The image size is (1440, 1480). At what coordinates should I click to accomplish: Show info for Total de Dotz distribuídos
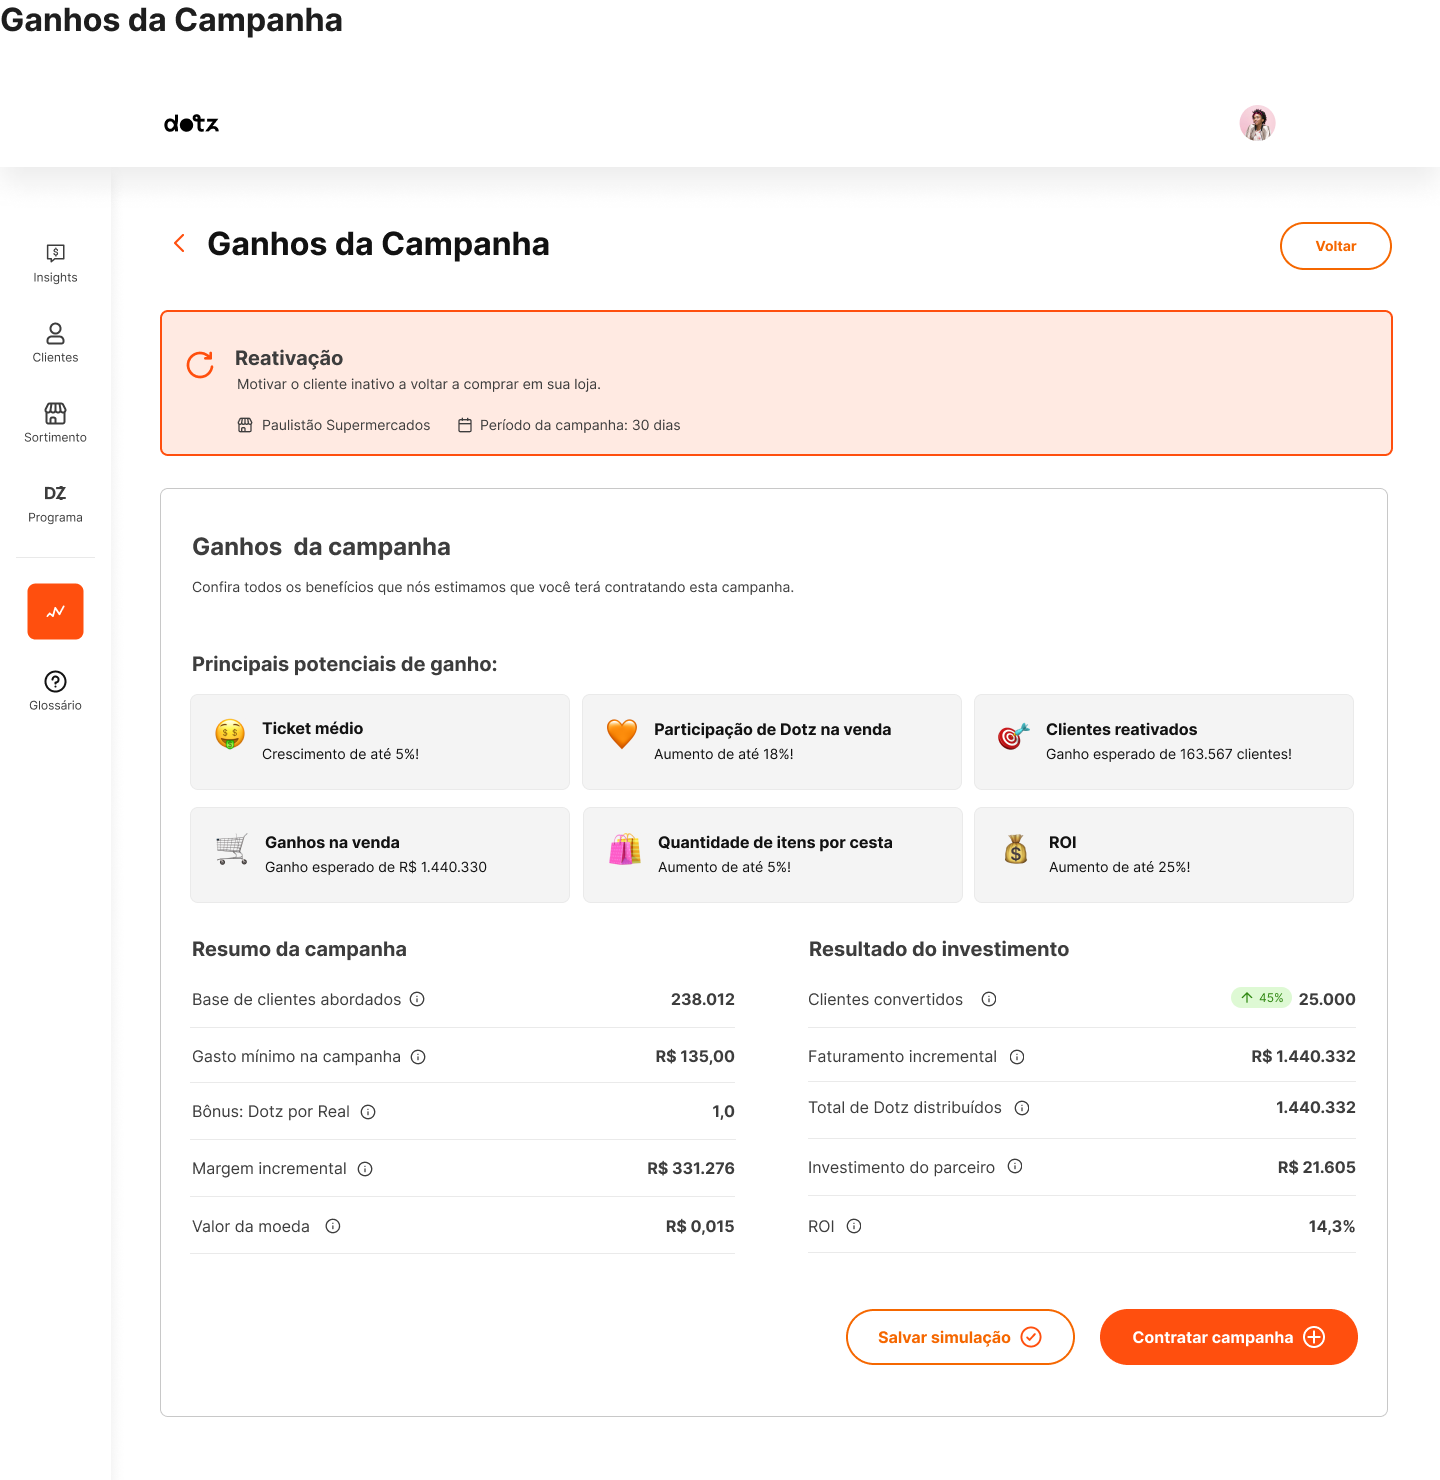tap(1022, 1108)
